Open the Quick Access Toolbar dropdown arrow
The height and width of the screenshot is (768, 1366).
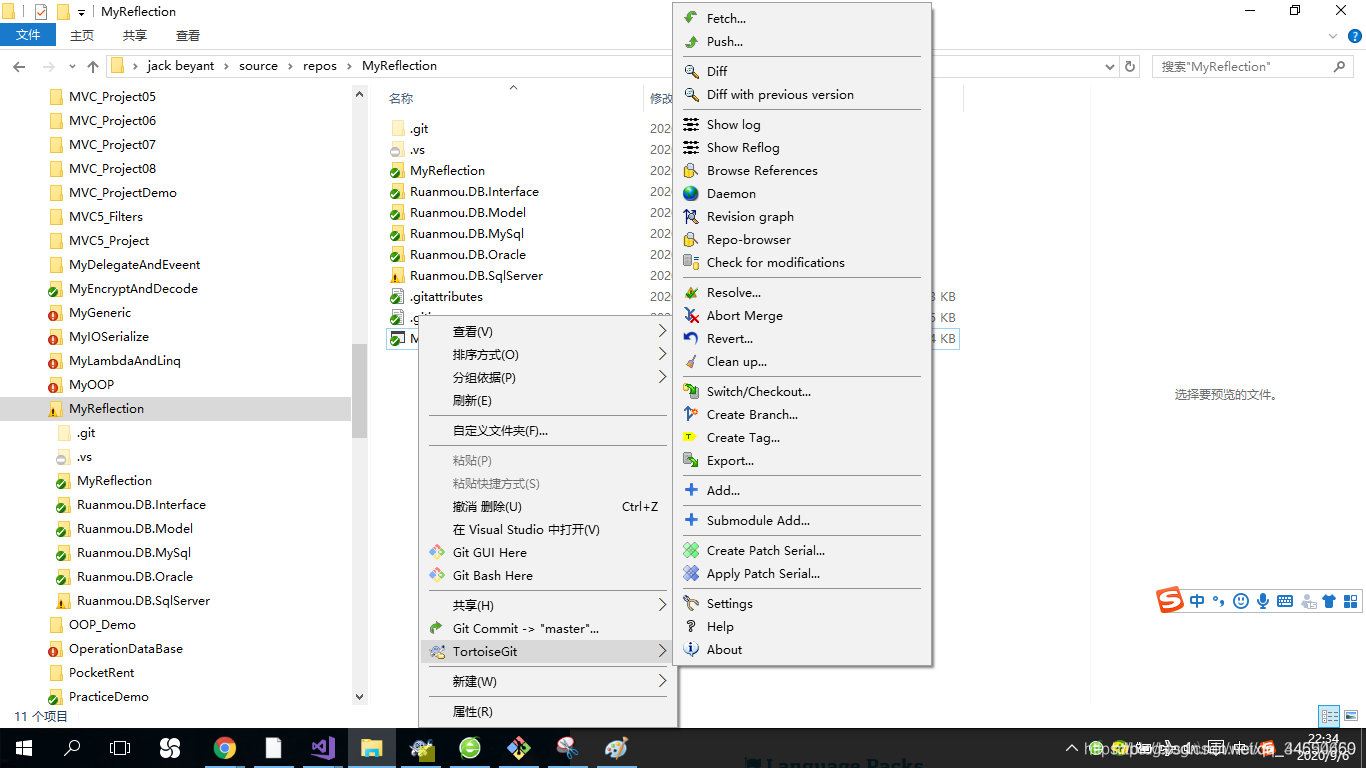(x=82, y=12)
